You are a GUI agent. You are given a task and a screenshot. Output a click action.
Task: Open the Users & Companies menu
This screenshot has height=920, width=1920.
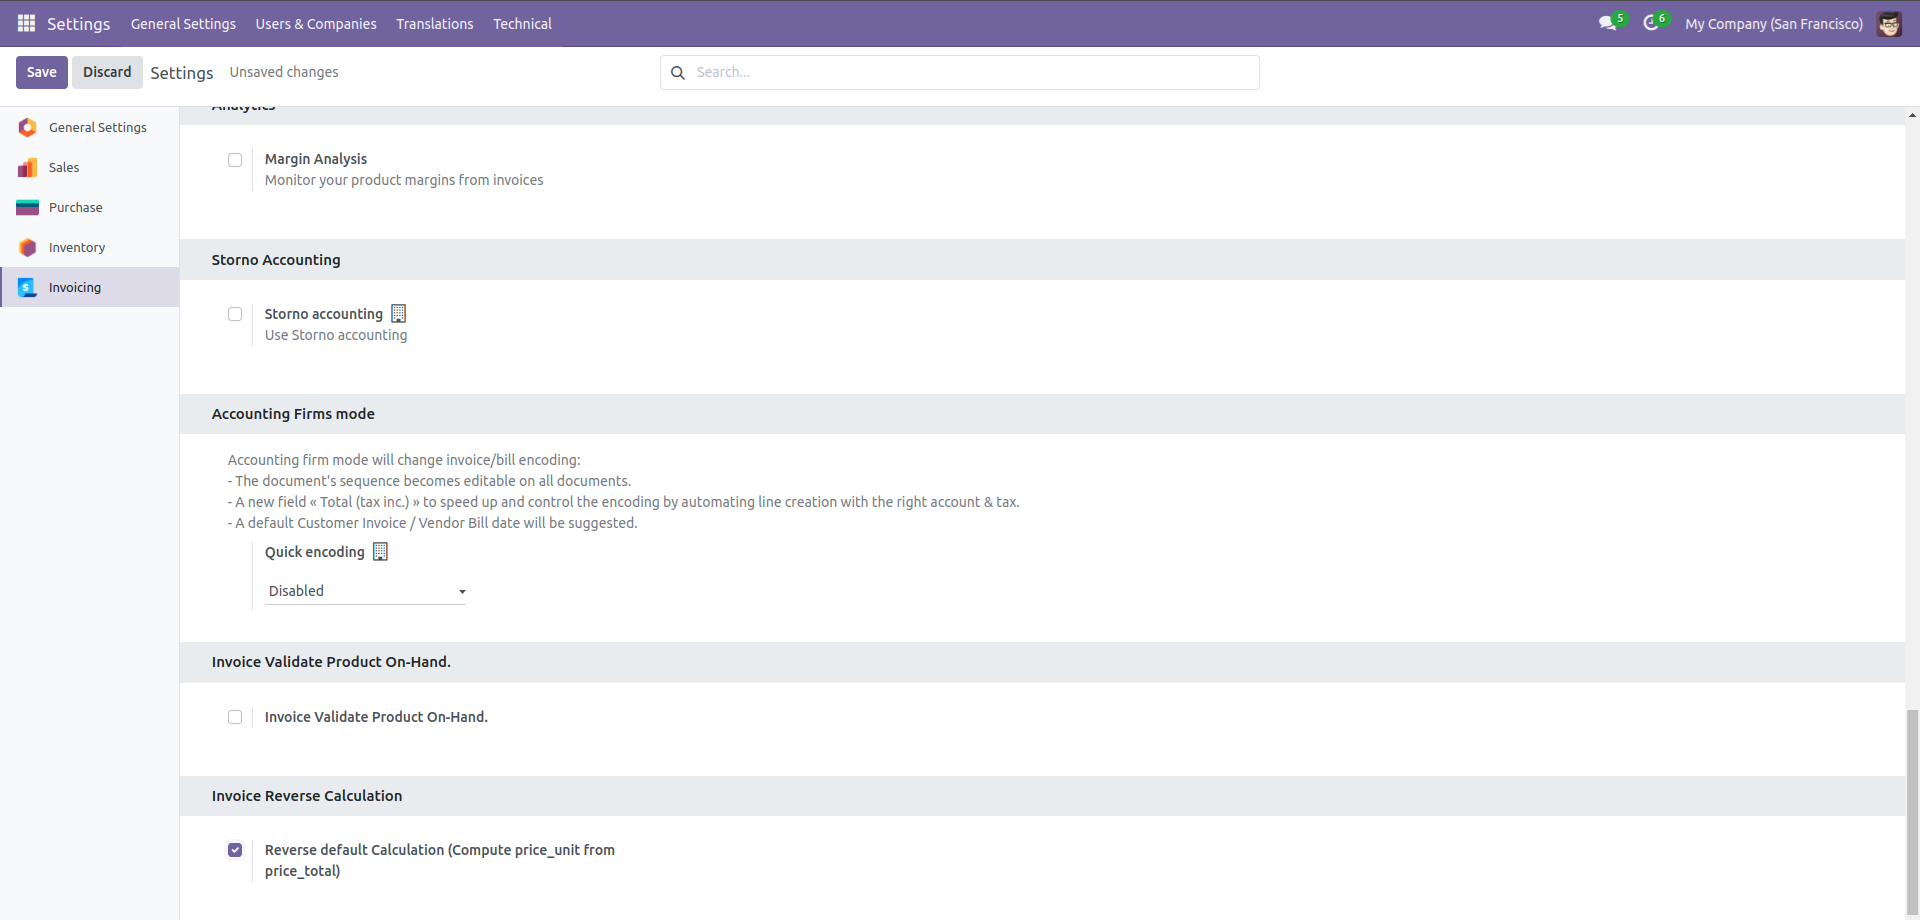click(316, 24)
